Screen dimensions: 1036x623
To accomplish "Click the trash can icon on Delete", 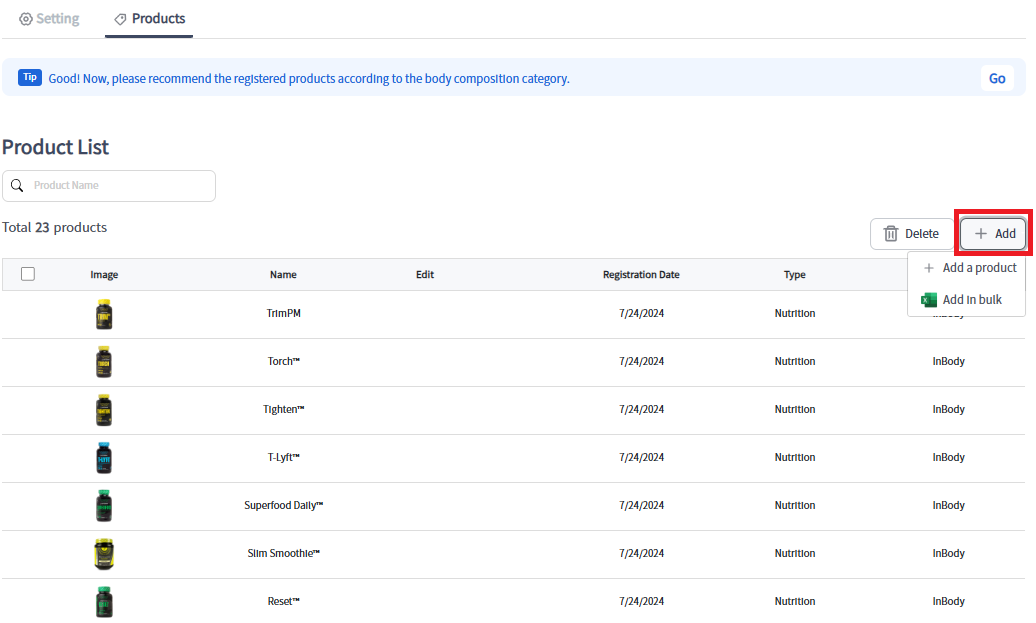I will point(891,234).
